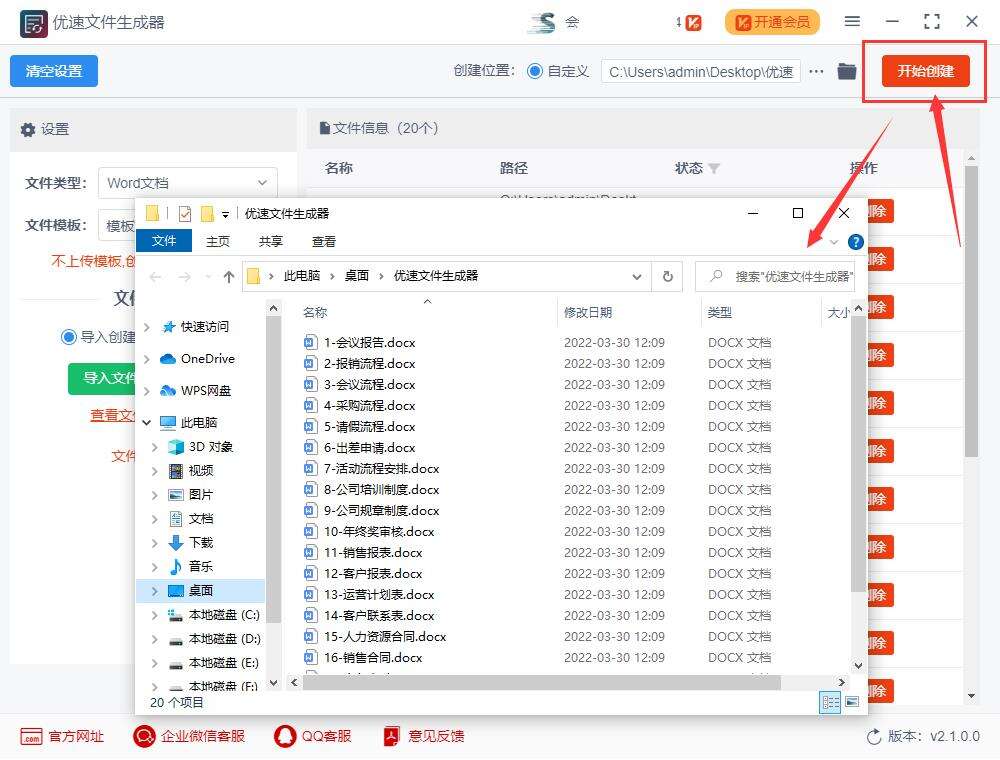Screen dimensions: 1000x760
Task: Click the file list vertical scrollbar in Explorer
Action: (x=858, y=453)
